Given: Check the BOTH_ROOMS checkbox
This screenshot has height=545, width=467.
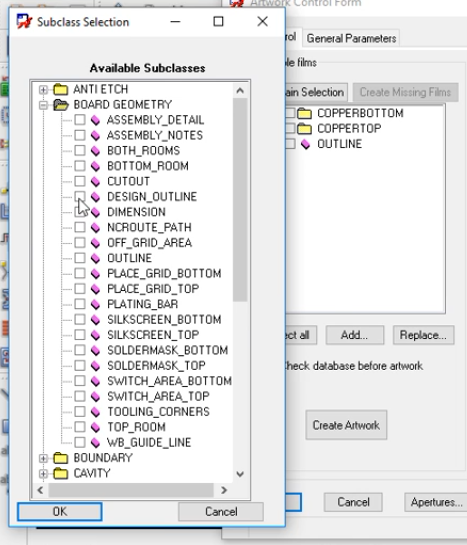Looking at the screenshot, I should point(80,151).
